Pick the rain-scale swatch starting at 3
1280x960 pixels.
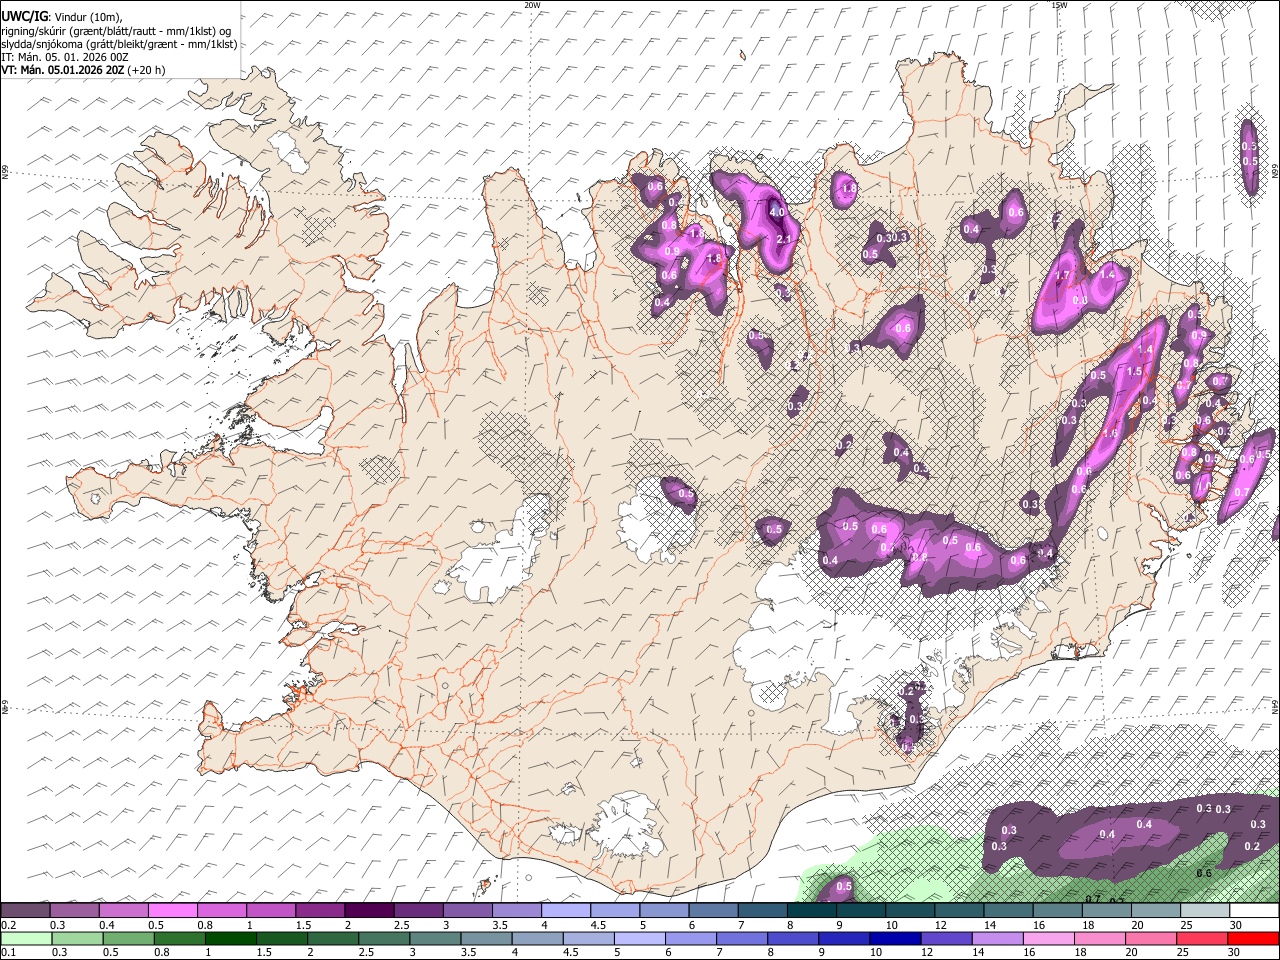pos(435,939)
